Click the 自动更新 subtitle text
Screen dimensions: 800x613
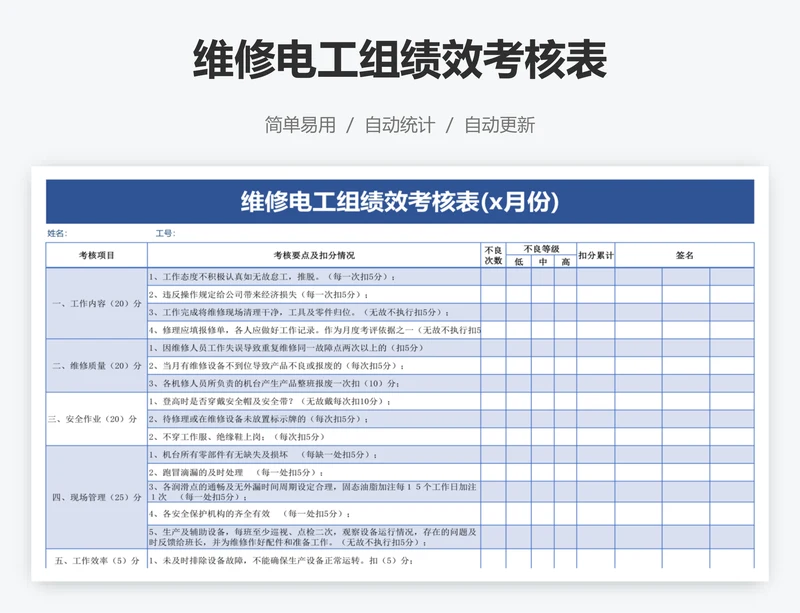(499, 125)
